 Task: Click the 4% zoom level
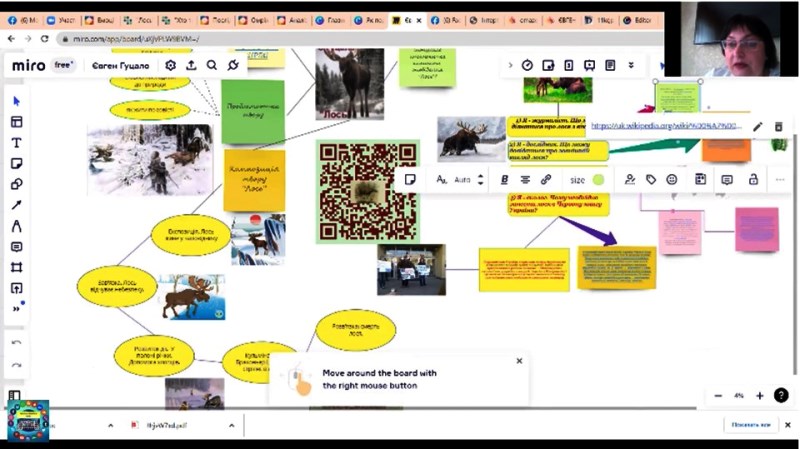click(739, 395)
